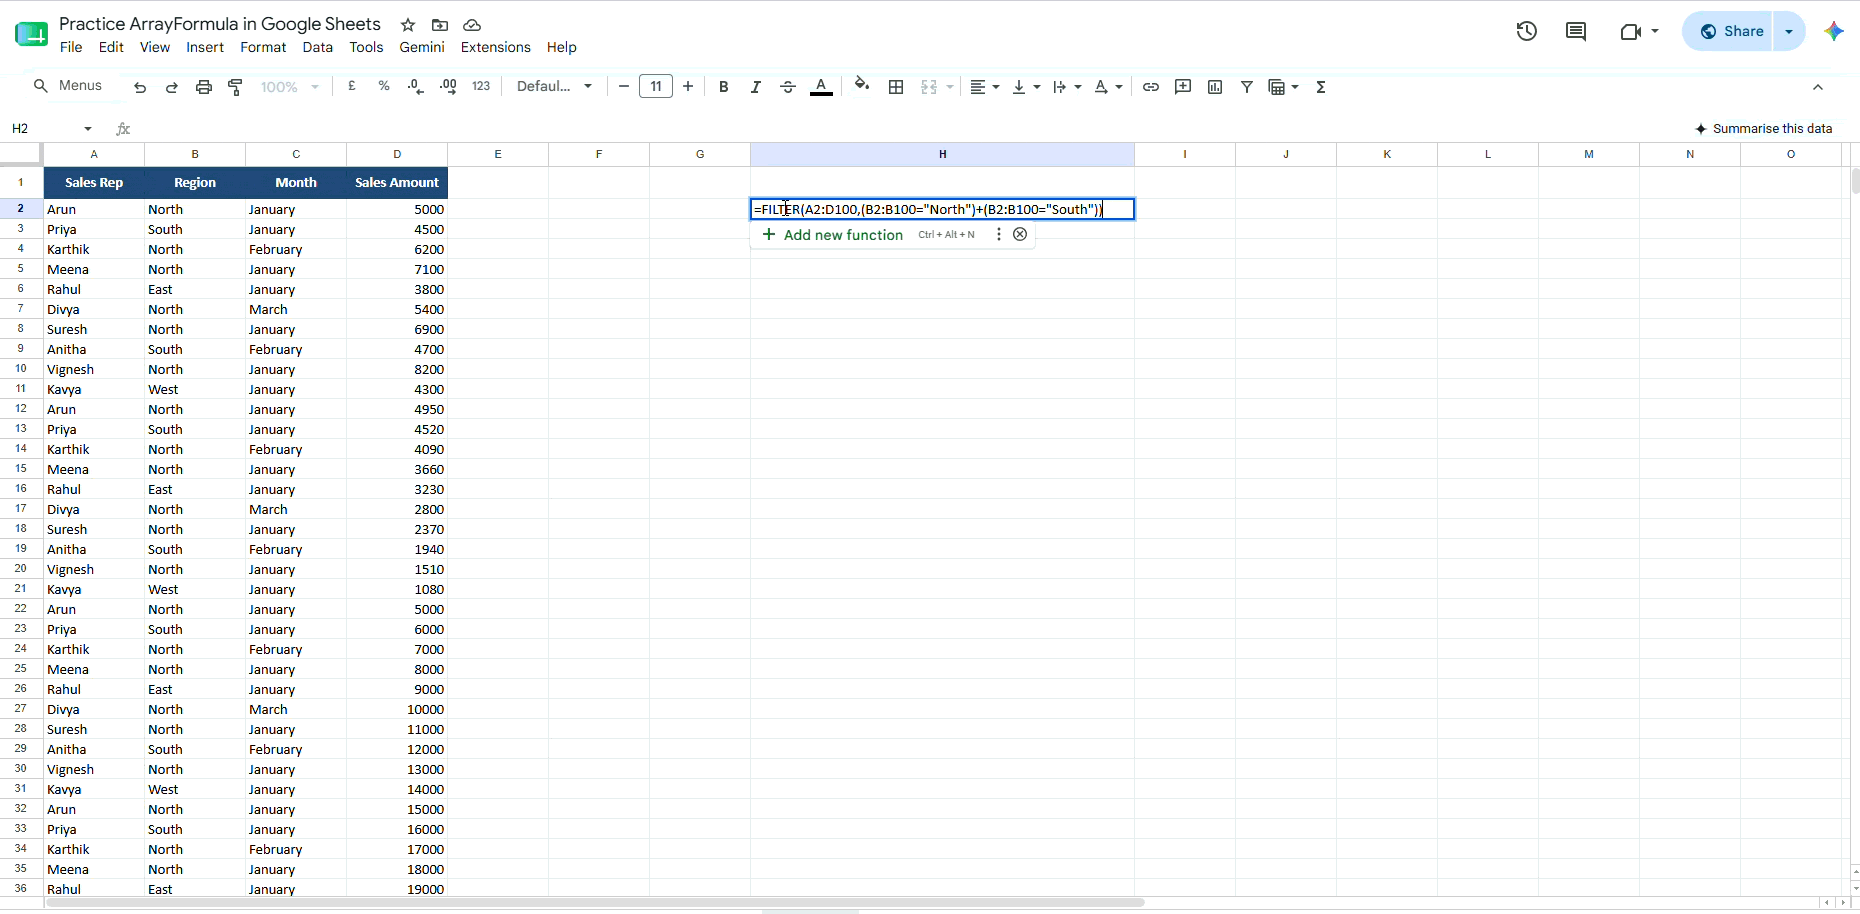Open the Extensions menu
Viewport: 1860px width, 914px height.
[495, 47]
